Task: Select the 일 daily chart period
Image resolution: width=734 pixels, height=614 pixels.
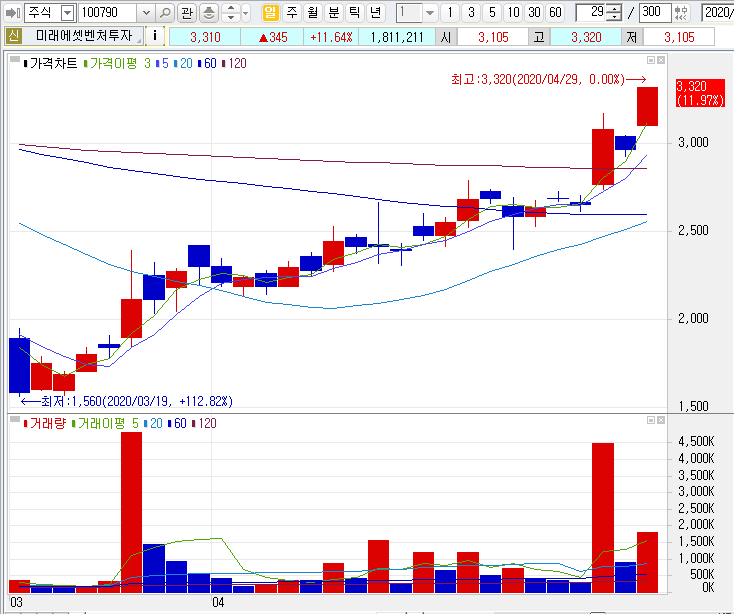Action: point(270,13)
